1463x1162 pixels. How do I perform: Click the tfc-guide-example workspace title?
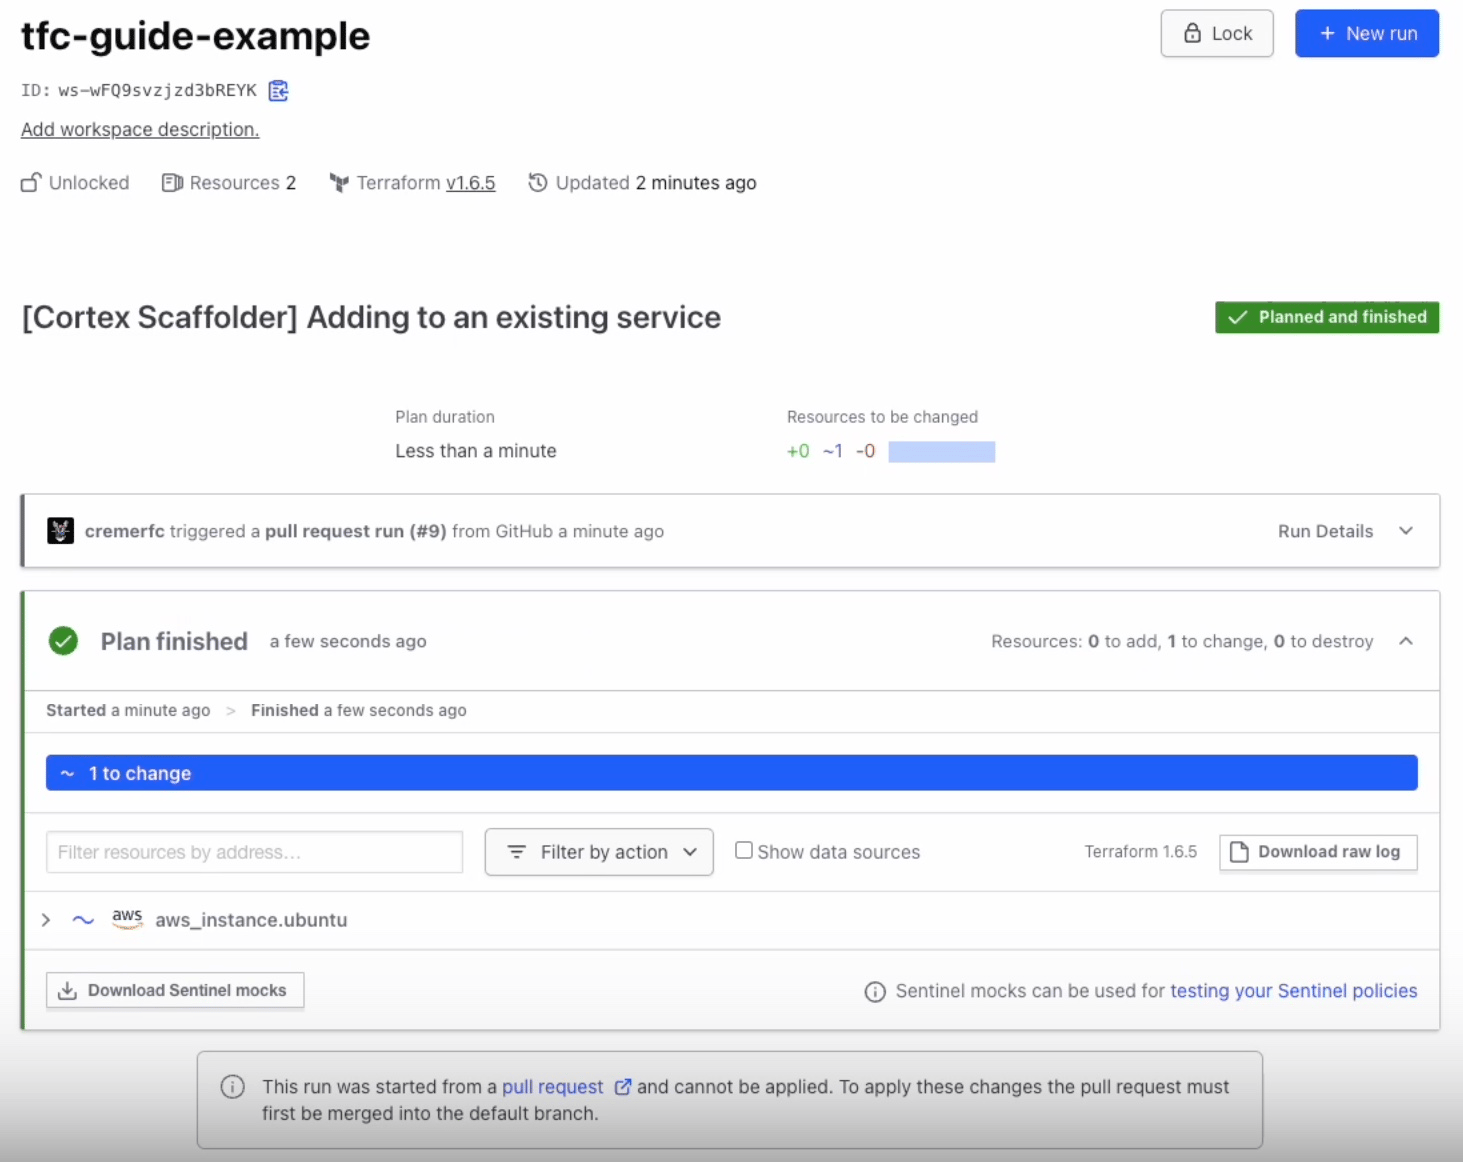pyautogui.click(x=196, y=37)
